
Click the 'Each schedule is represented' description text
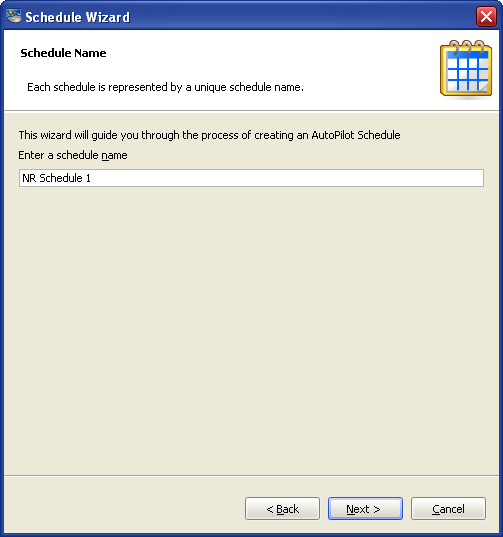click(x=165, y=87)
